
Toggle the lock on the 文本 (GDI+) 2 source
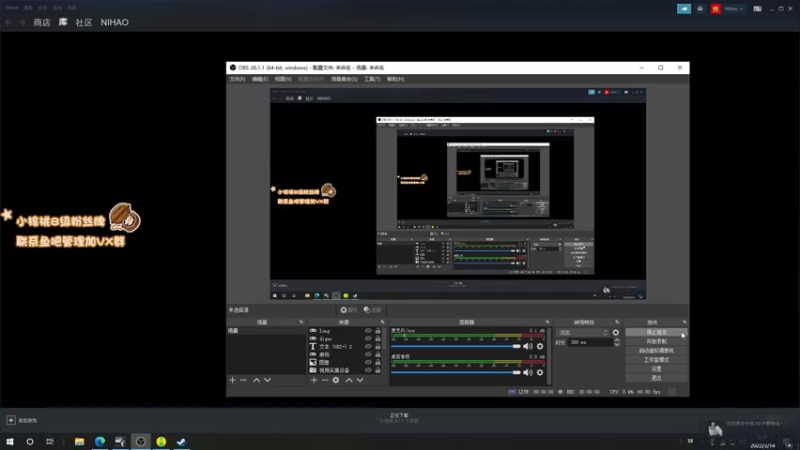pyautogui.click(x=378, y=346)
